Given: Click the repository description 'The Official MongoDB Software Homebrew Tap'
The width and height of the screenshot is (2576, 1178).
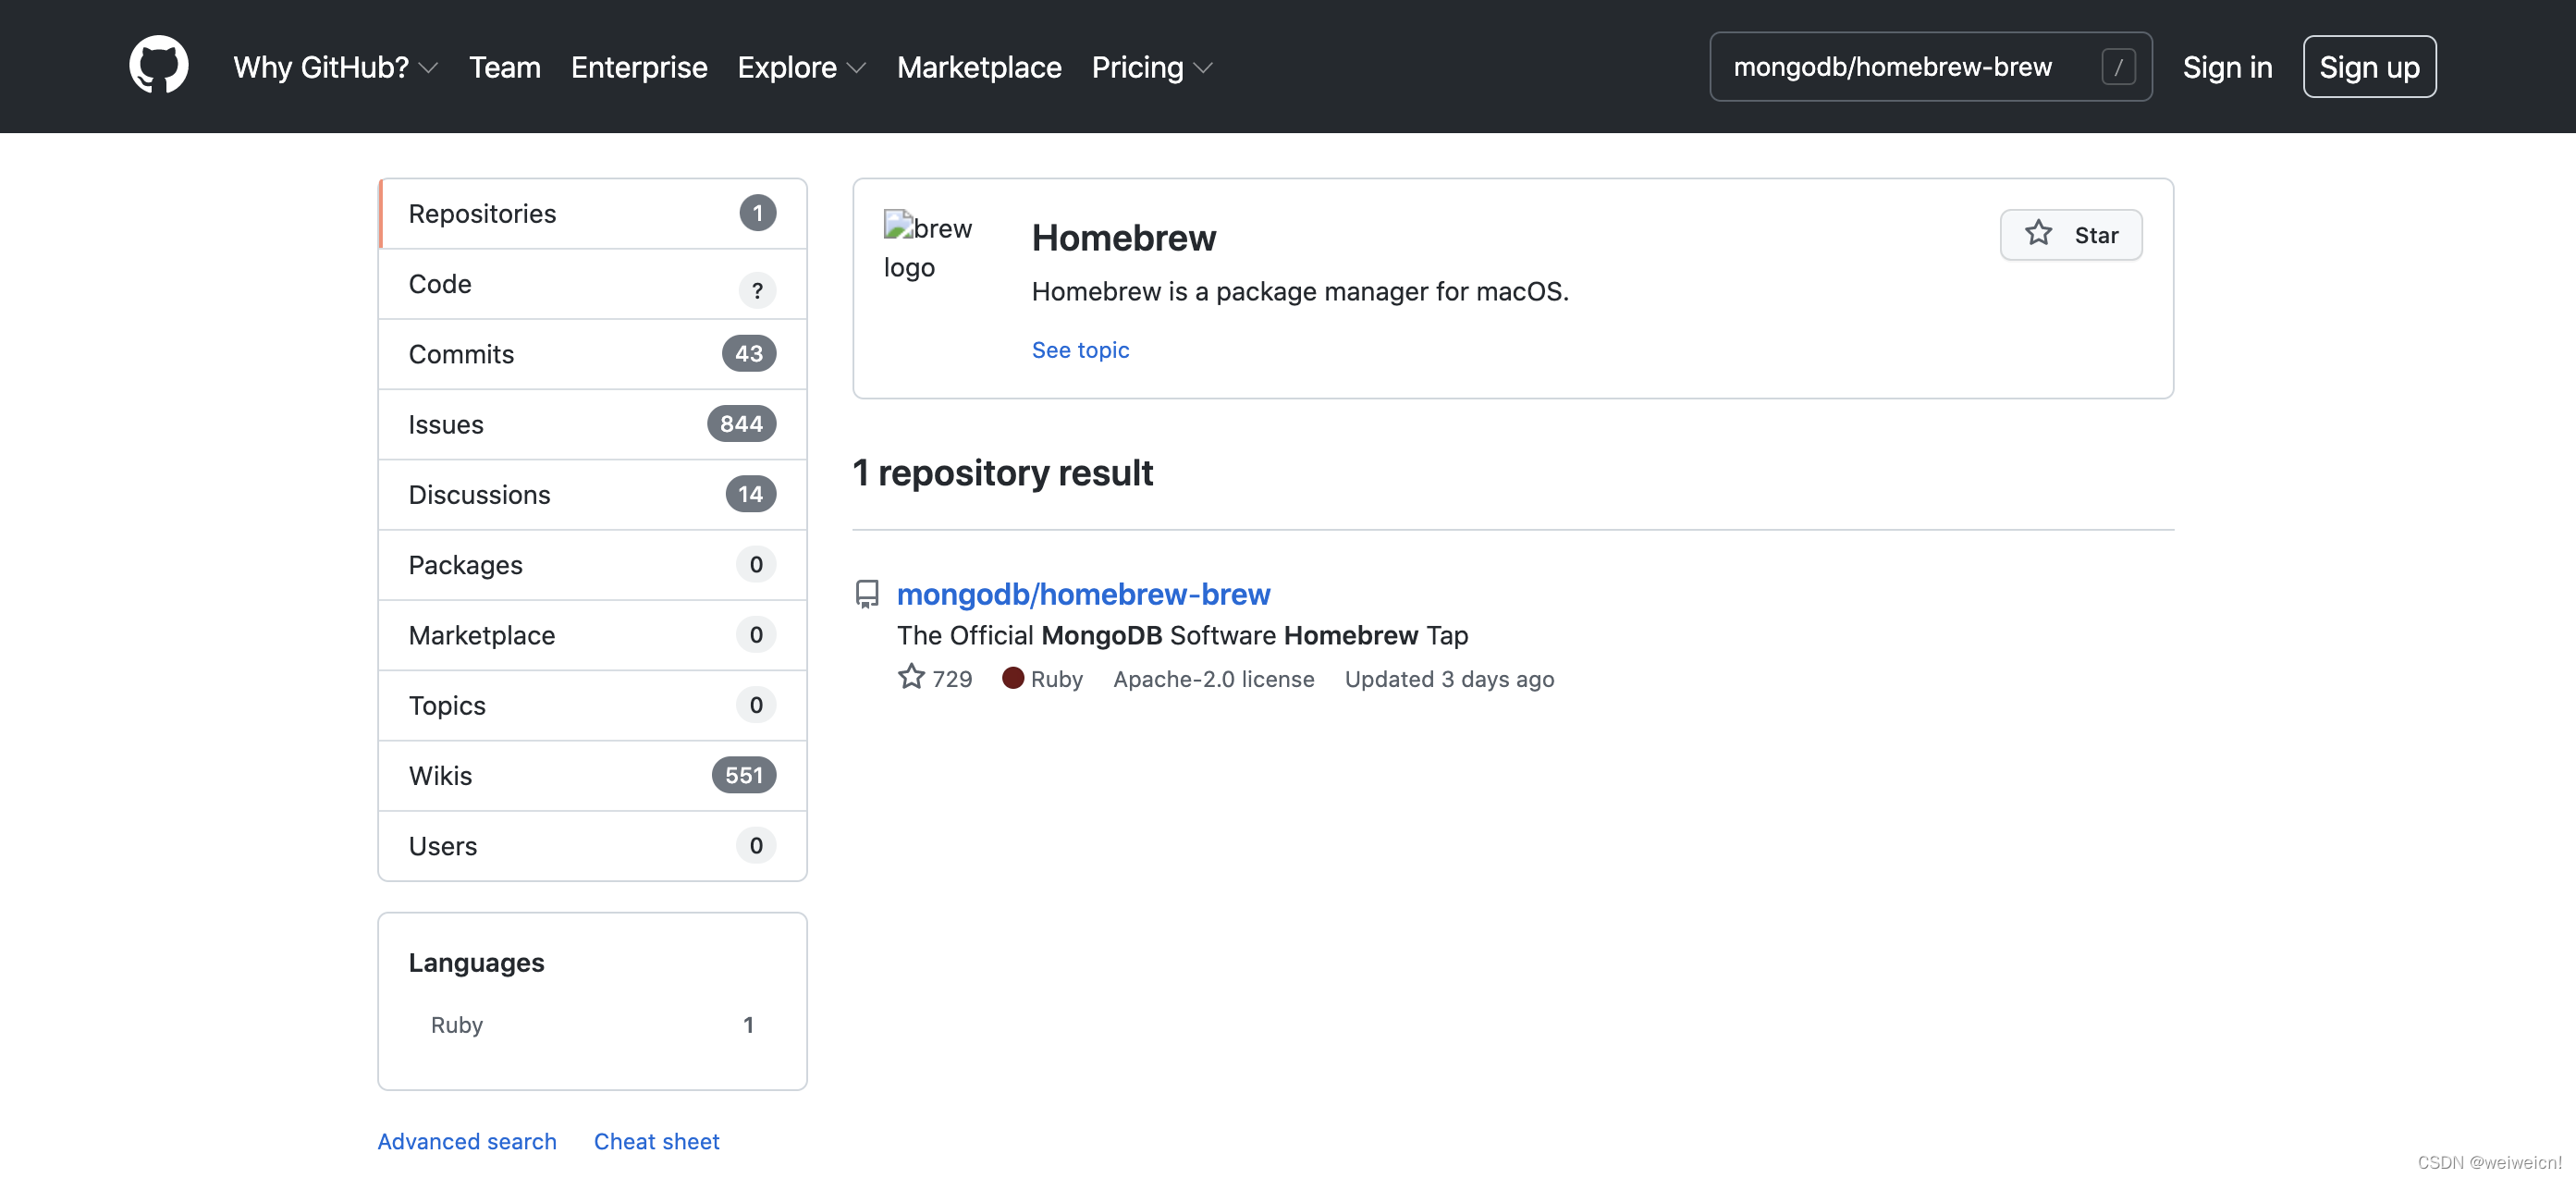Looking at the screenshot, I should 1182,635.
